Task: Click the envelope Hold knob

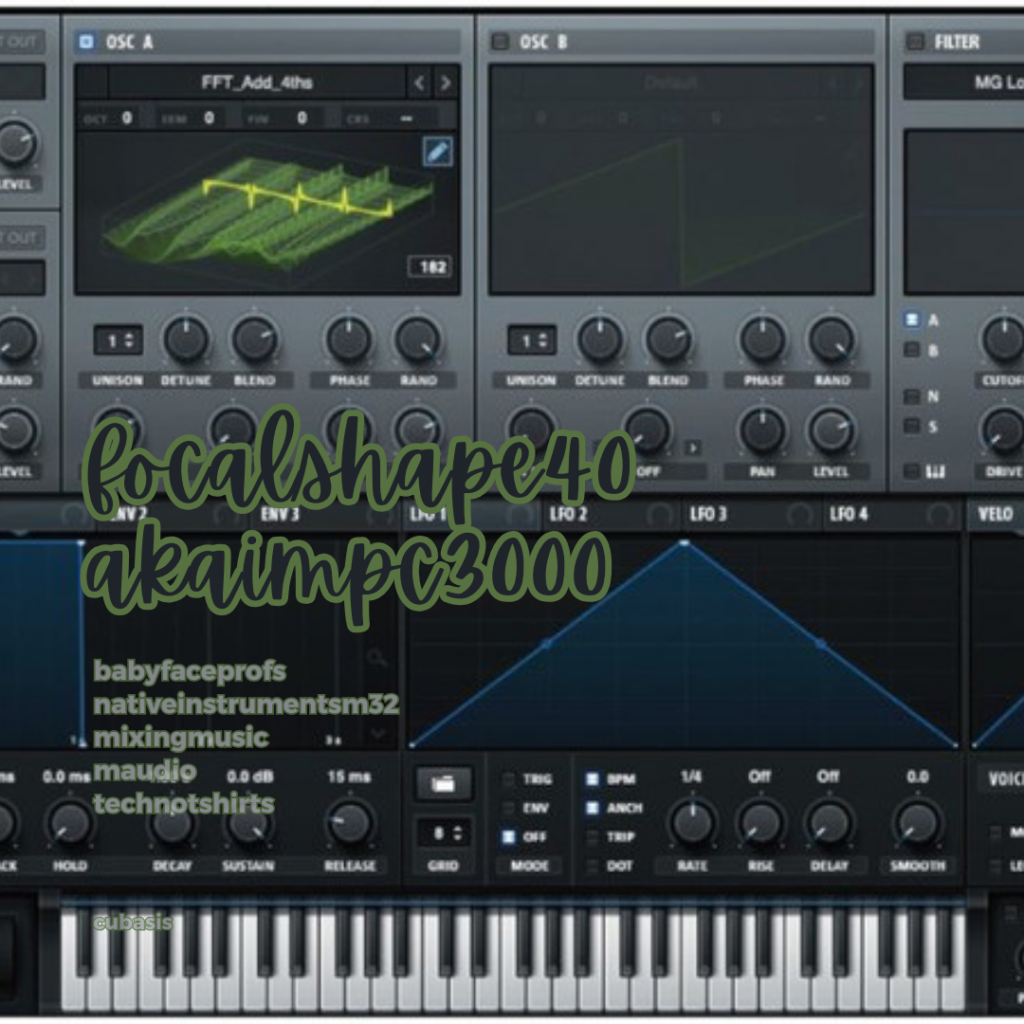Action: 70,824
